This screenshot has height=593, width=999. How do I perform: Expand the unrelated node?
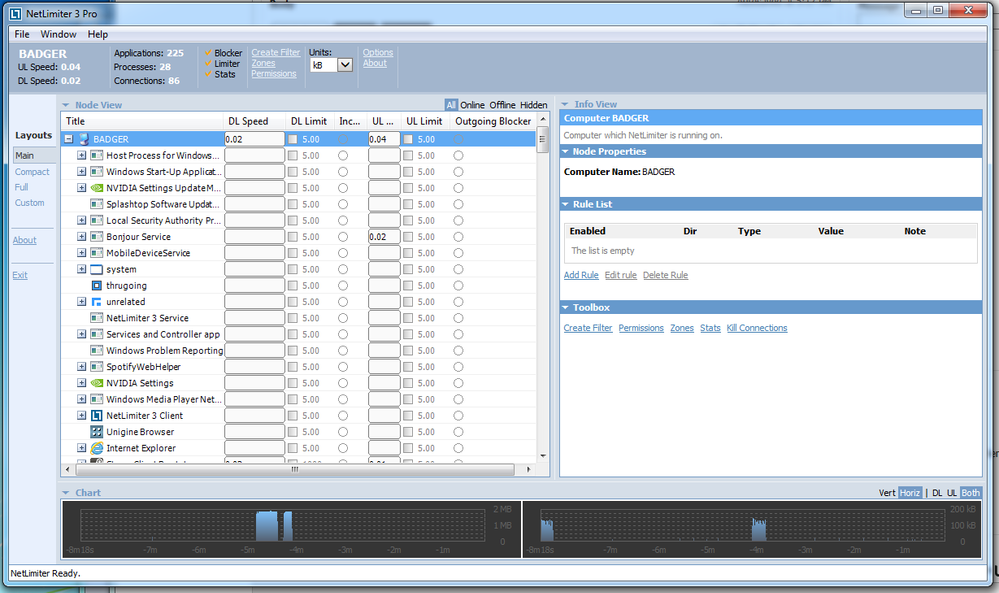[x=82, y=302]
